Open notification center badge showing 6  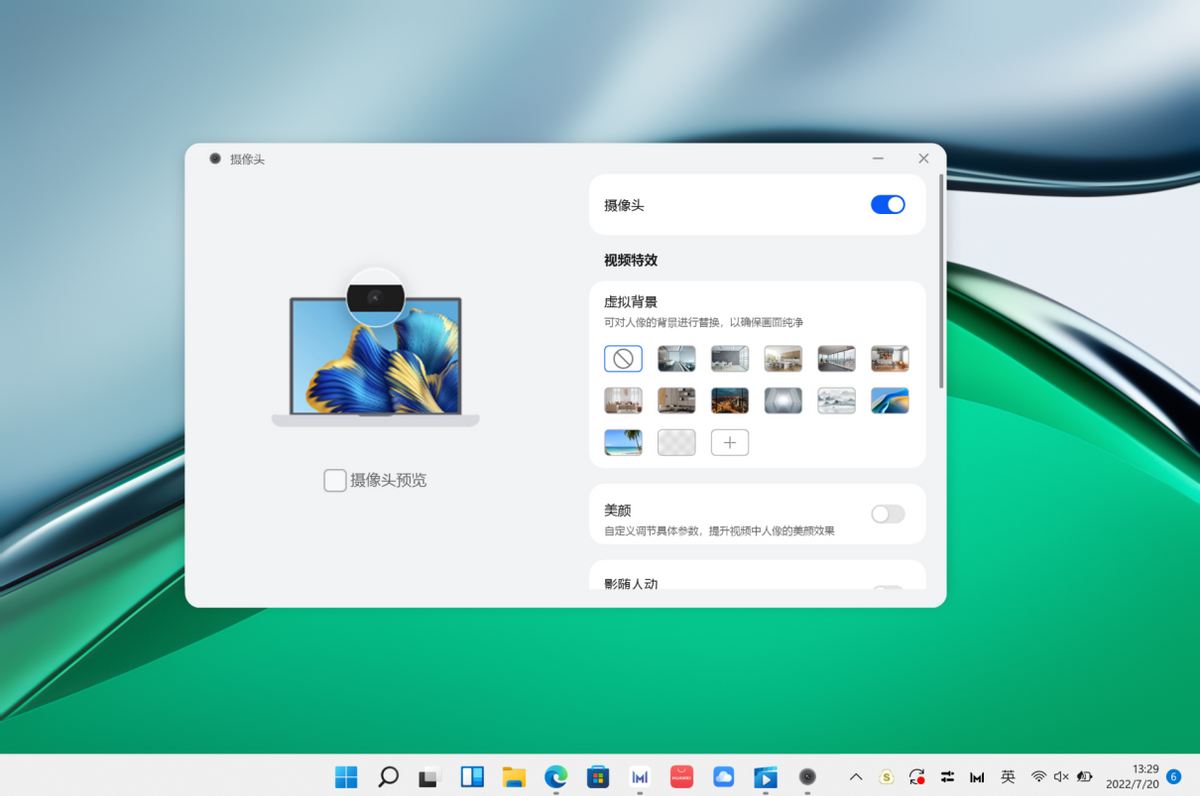coord(1174,777)
